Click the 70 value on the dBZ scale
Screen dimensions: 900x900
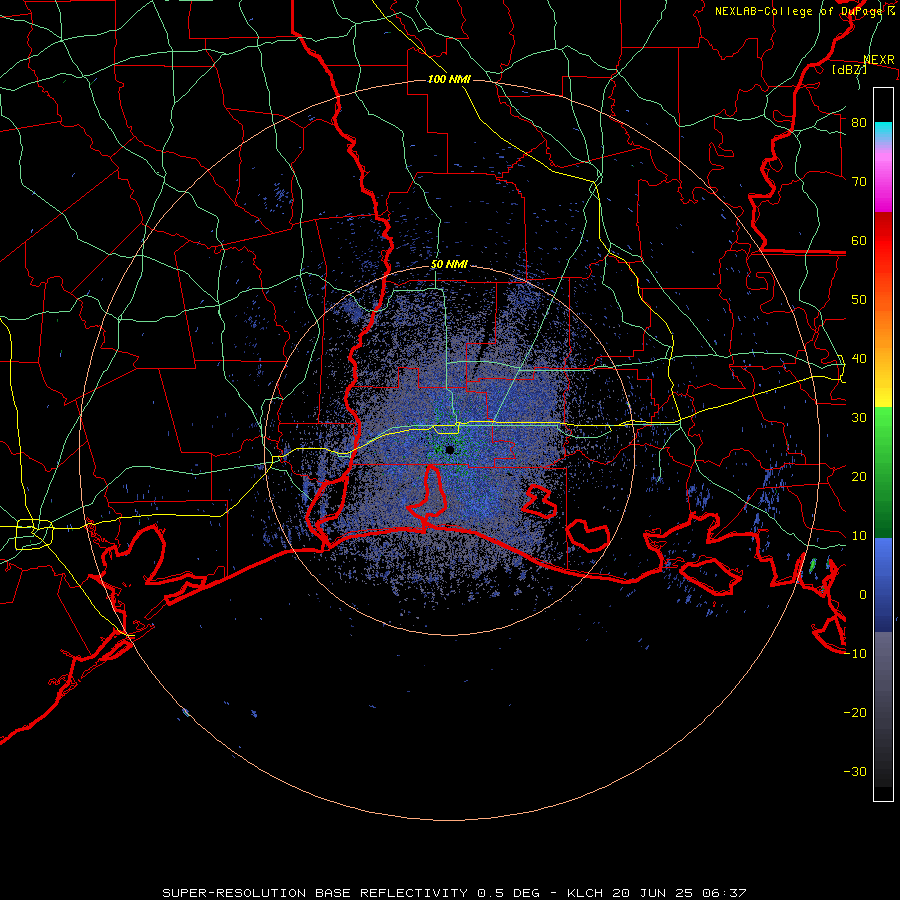859,181
